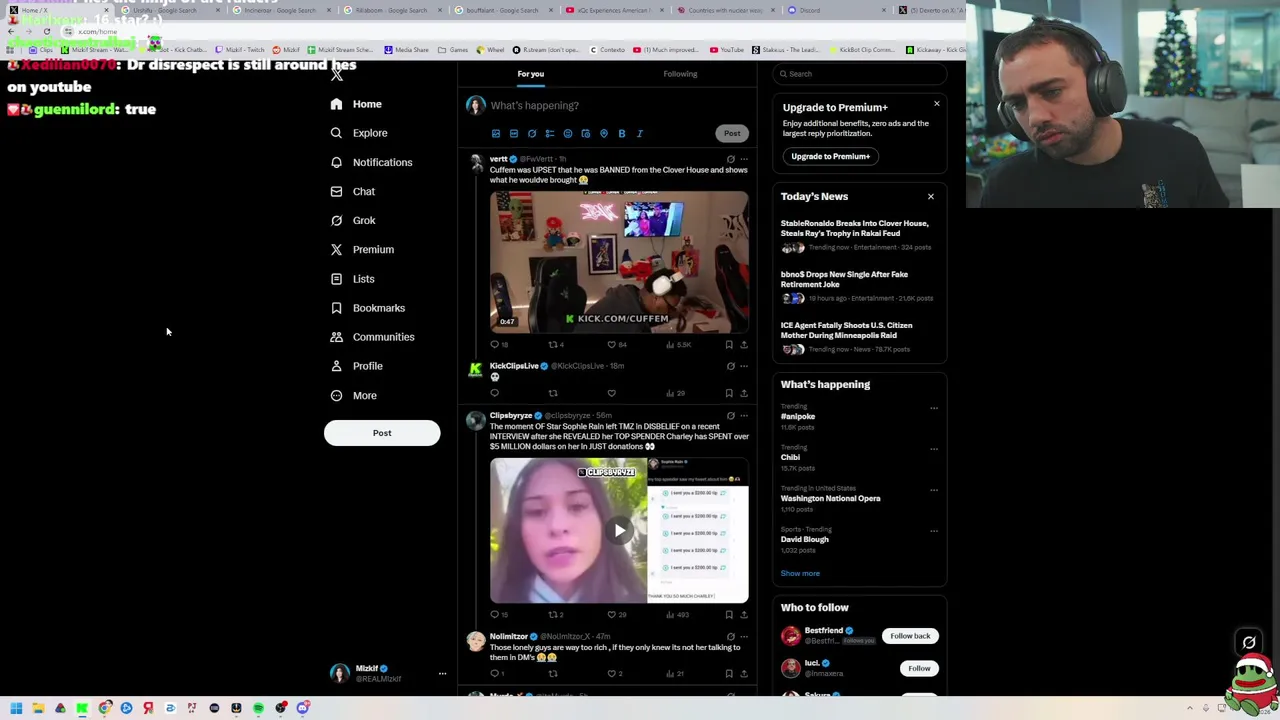Switch to the For you tab
This screenshot has height=720, width=1280.
tap(530, 74)
